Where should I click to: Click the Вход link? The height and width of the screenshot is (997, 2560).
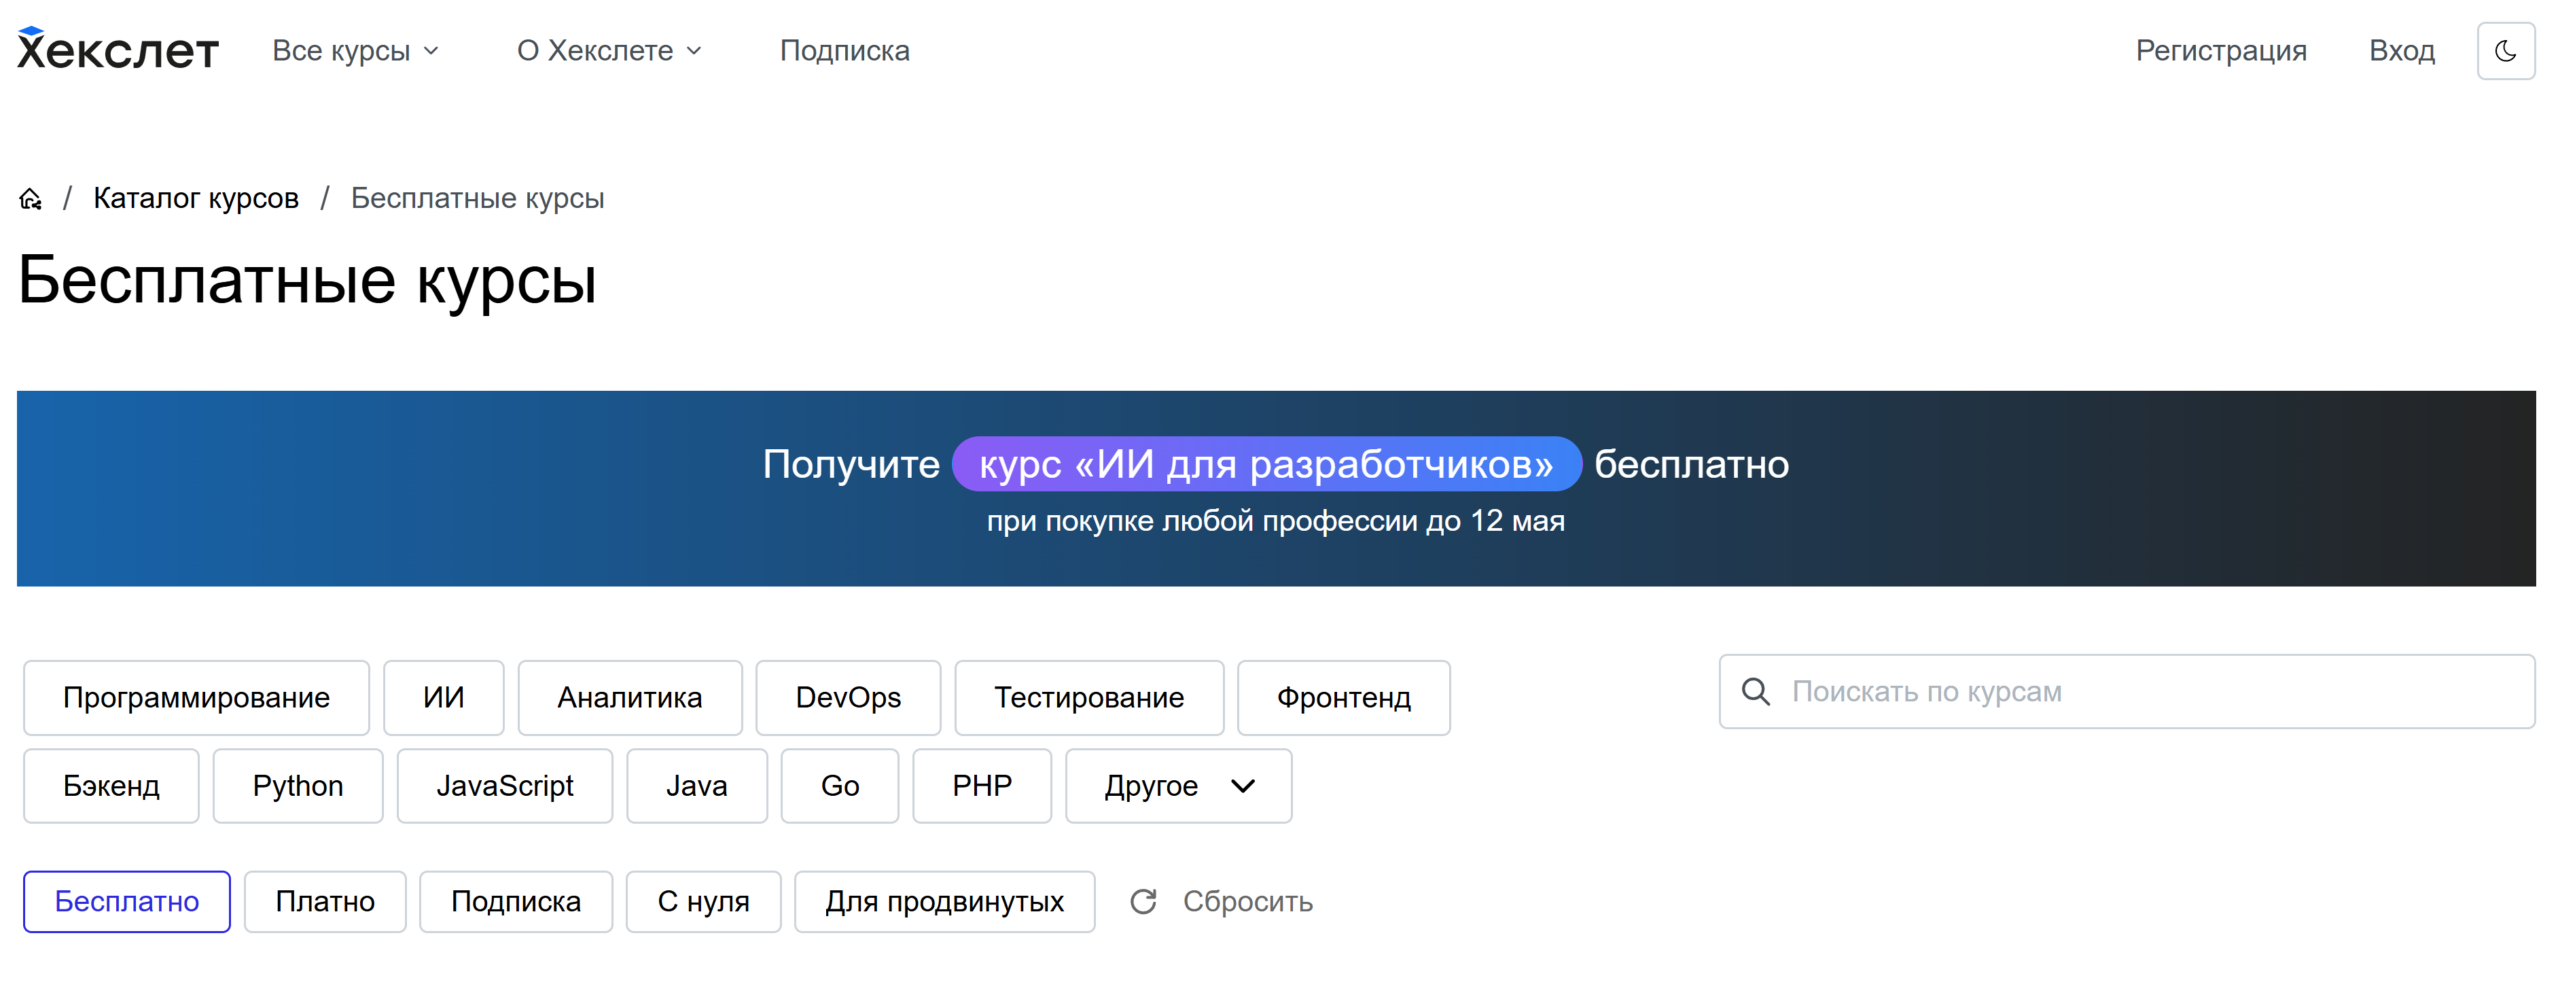pyautogui.click(x=2401, y=50)
